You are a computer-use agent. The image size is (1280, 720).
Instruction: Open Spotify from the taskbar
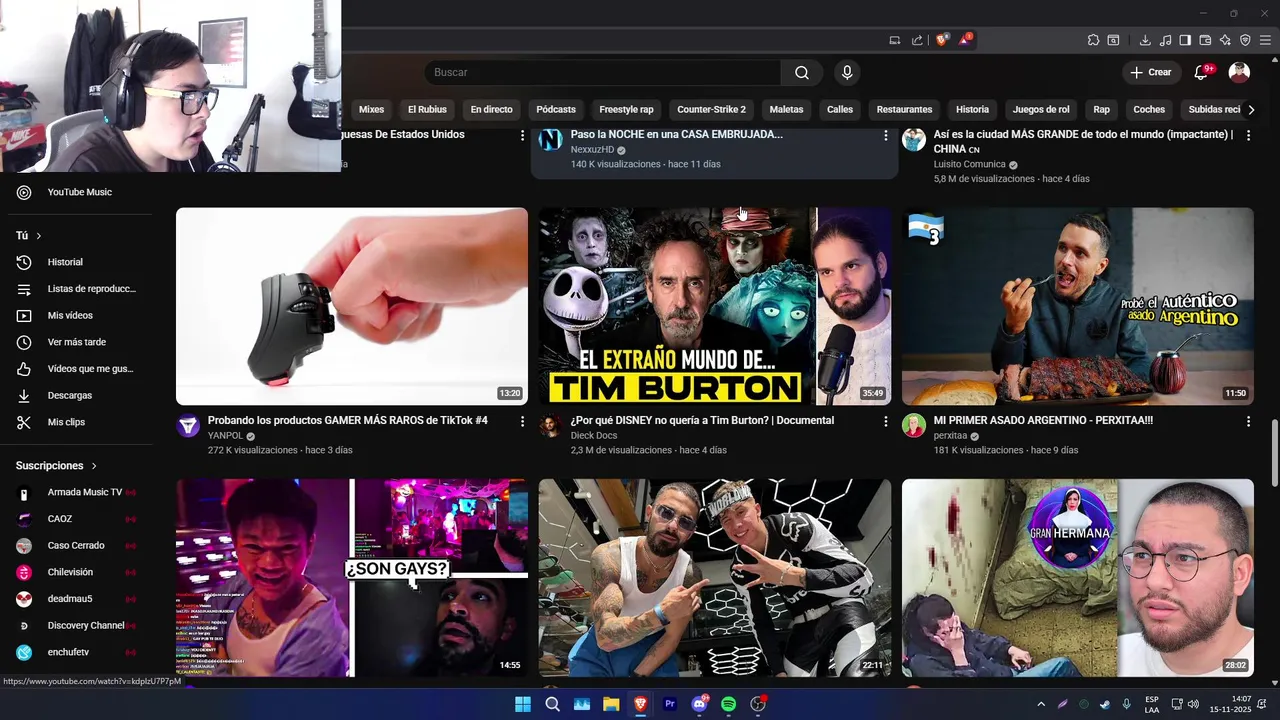coord(728,704)
